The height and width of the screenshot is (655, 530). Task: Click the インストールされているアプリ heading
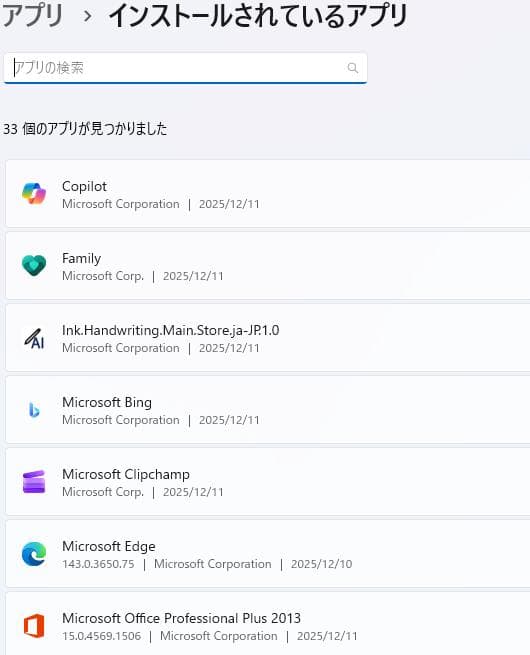tap(258, 16)
